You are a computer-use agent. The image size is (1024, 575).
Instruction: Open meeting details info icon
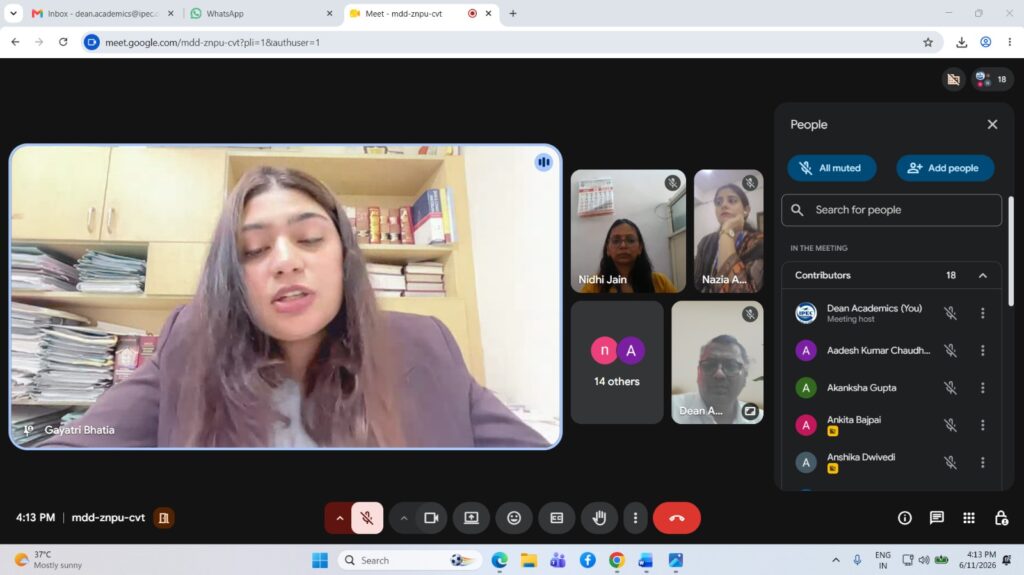904,518
